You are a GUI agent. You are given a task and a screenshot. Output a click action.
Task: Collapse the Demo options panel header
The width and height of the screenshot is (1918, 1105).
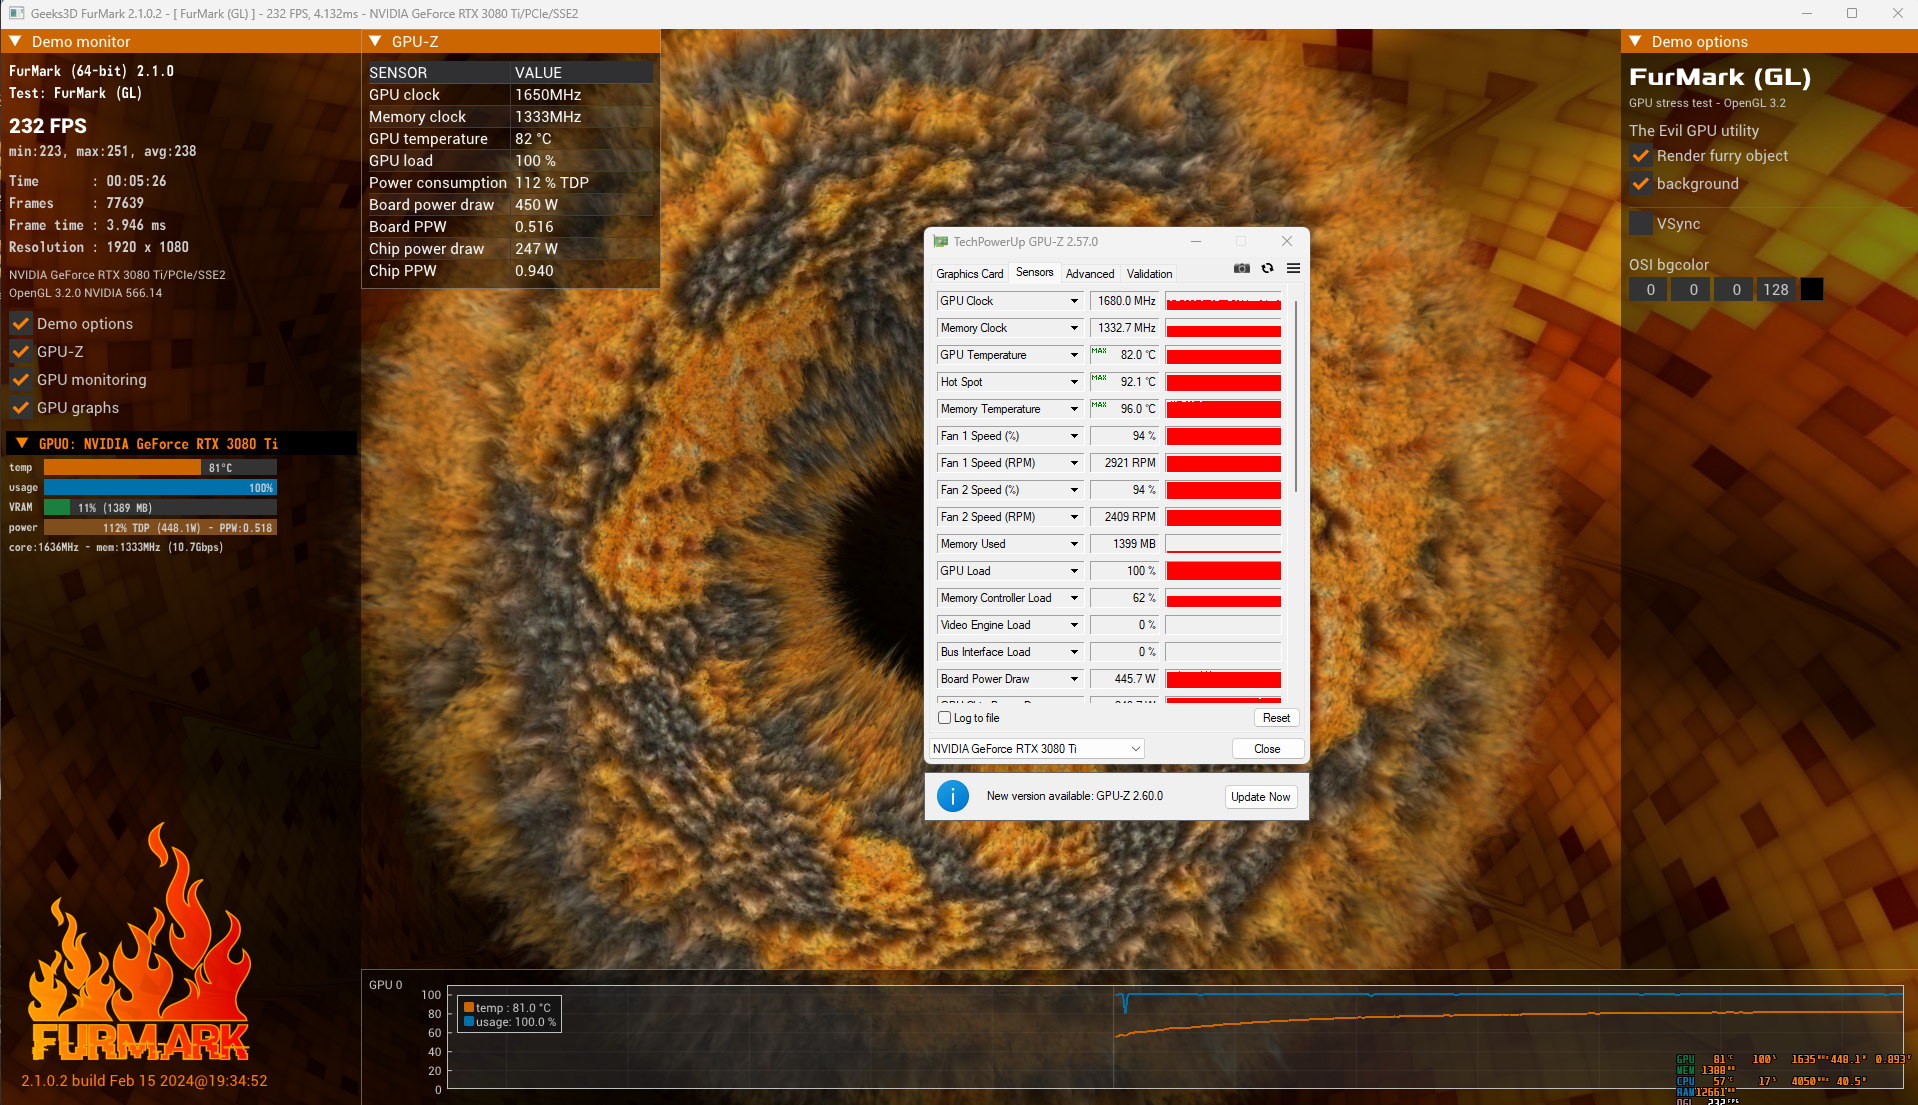pos(1635,42)
